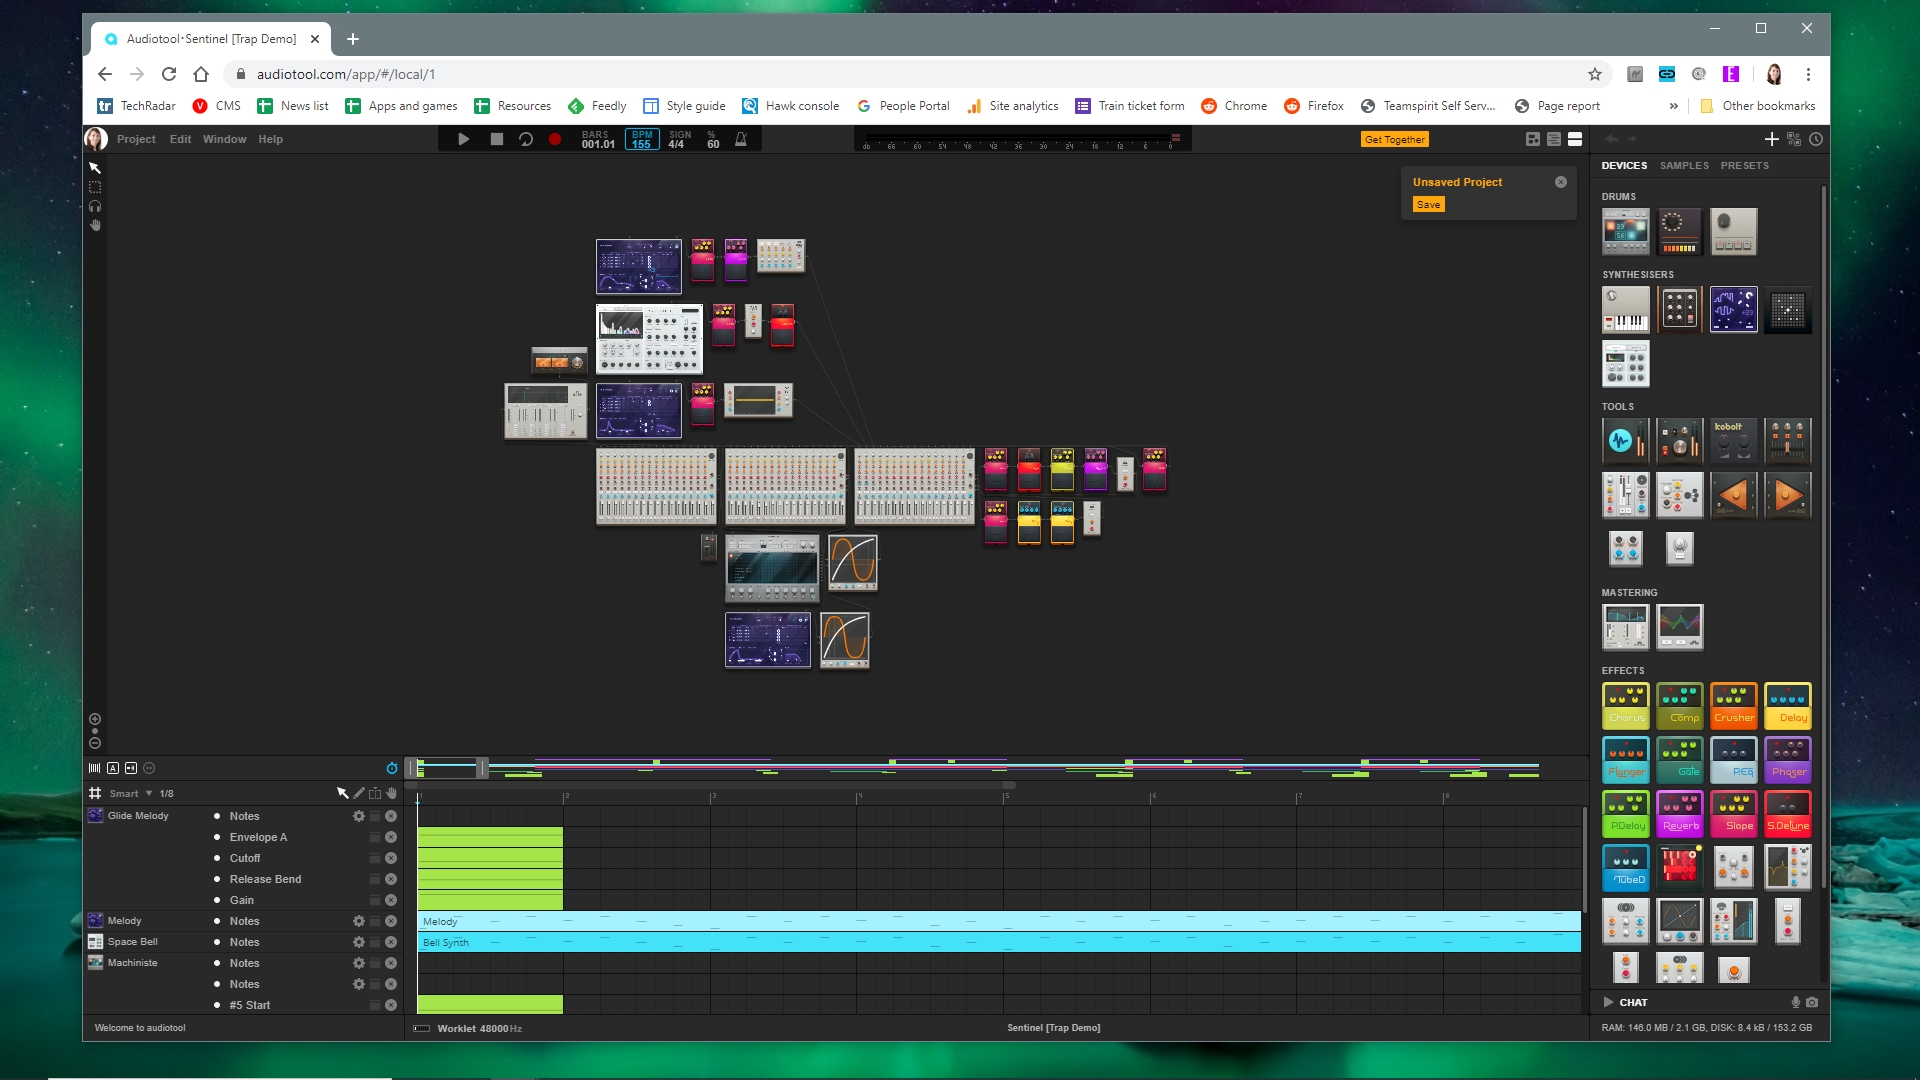
Task: Click the Crusher effect icon in EFFECTS
Action: tap(1733, 705)
